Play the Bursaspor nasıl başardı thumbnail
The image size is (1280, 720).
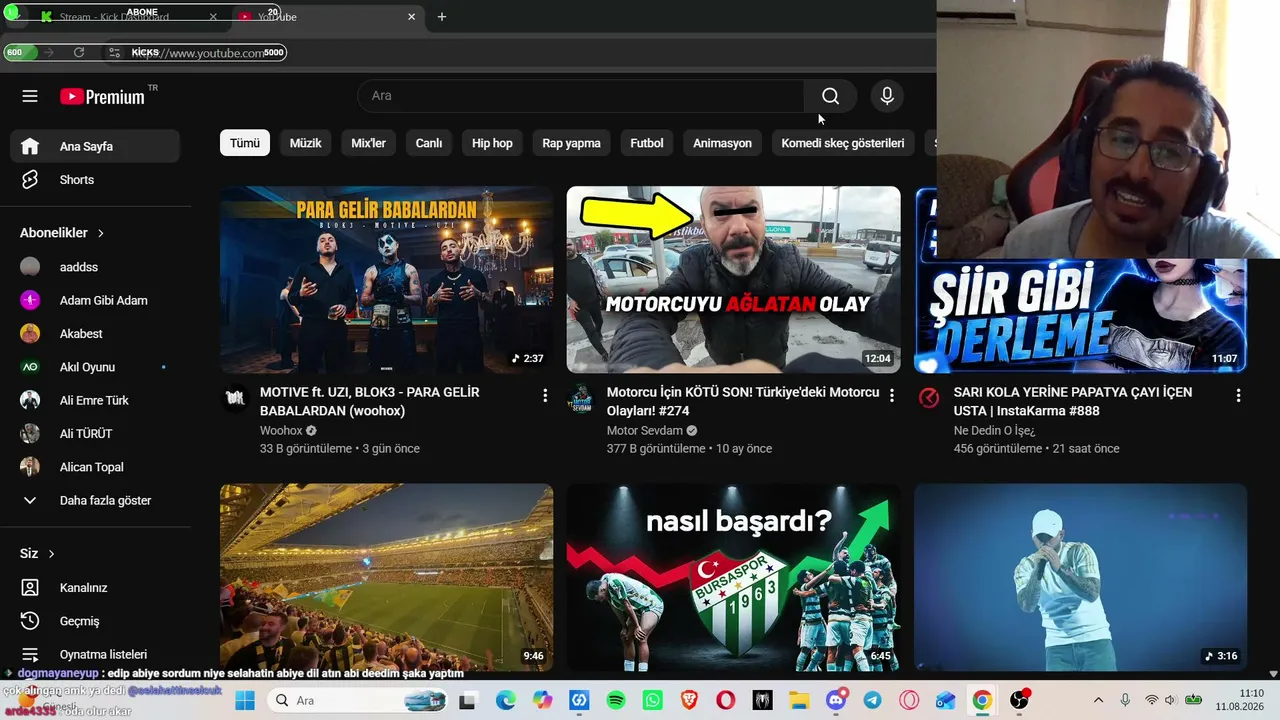(x=734, y=577)
